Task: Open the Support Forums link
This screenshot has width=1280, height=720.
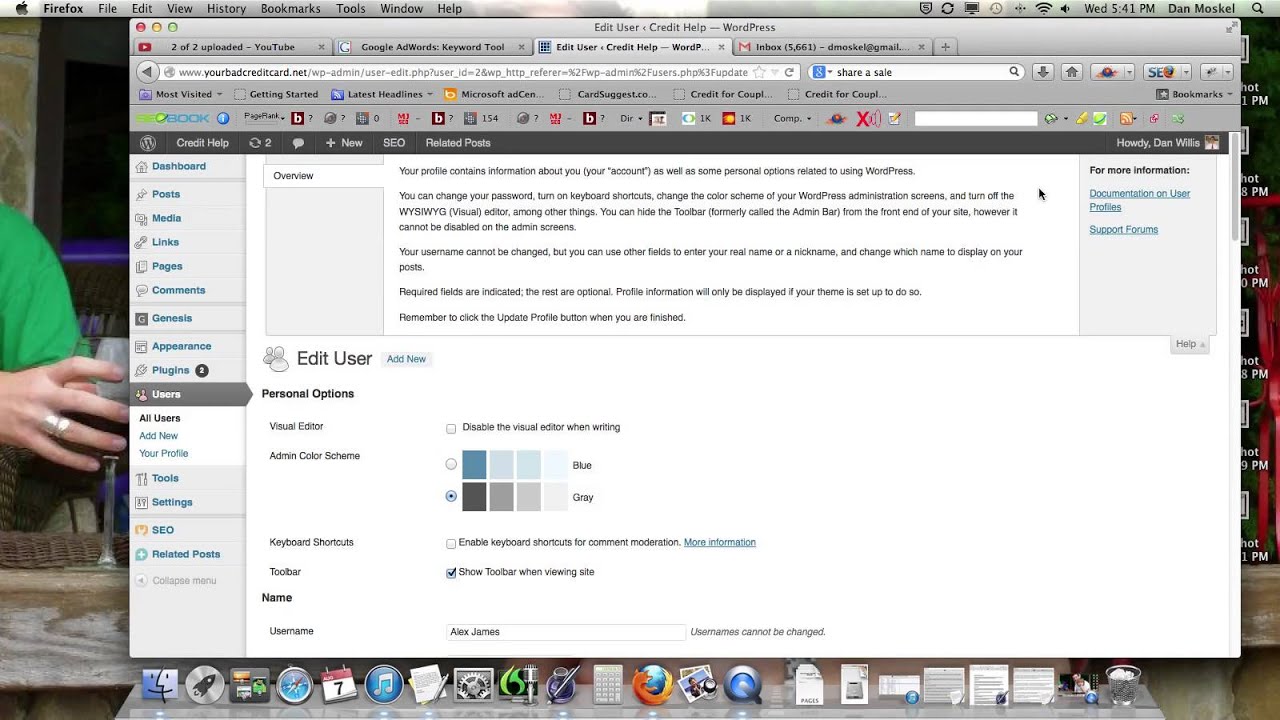Action: pyautogui.click(x=1123, y=229)
